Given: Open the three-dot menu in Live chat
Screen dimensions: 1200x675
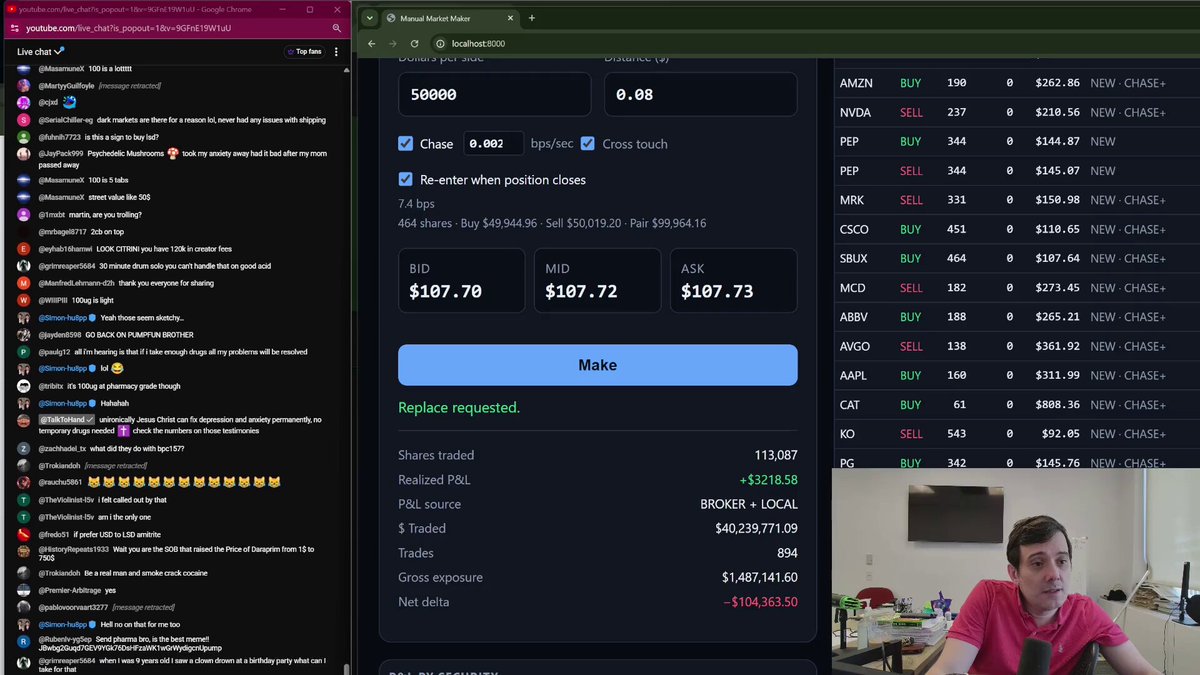Looking at the screenshot, I should [336, 51].
